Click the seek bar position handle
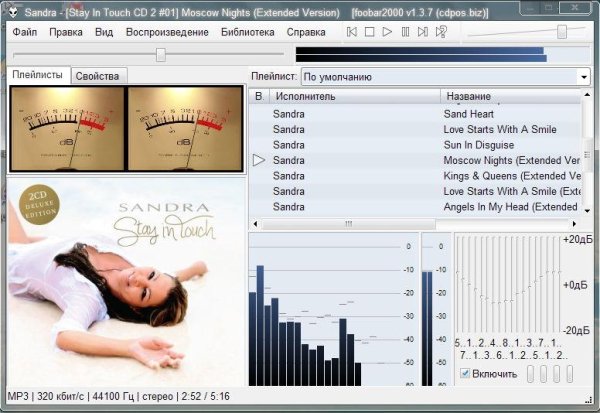 tap(161, 55)
